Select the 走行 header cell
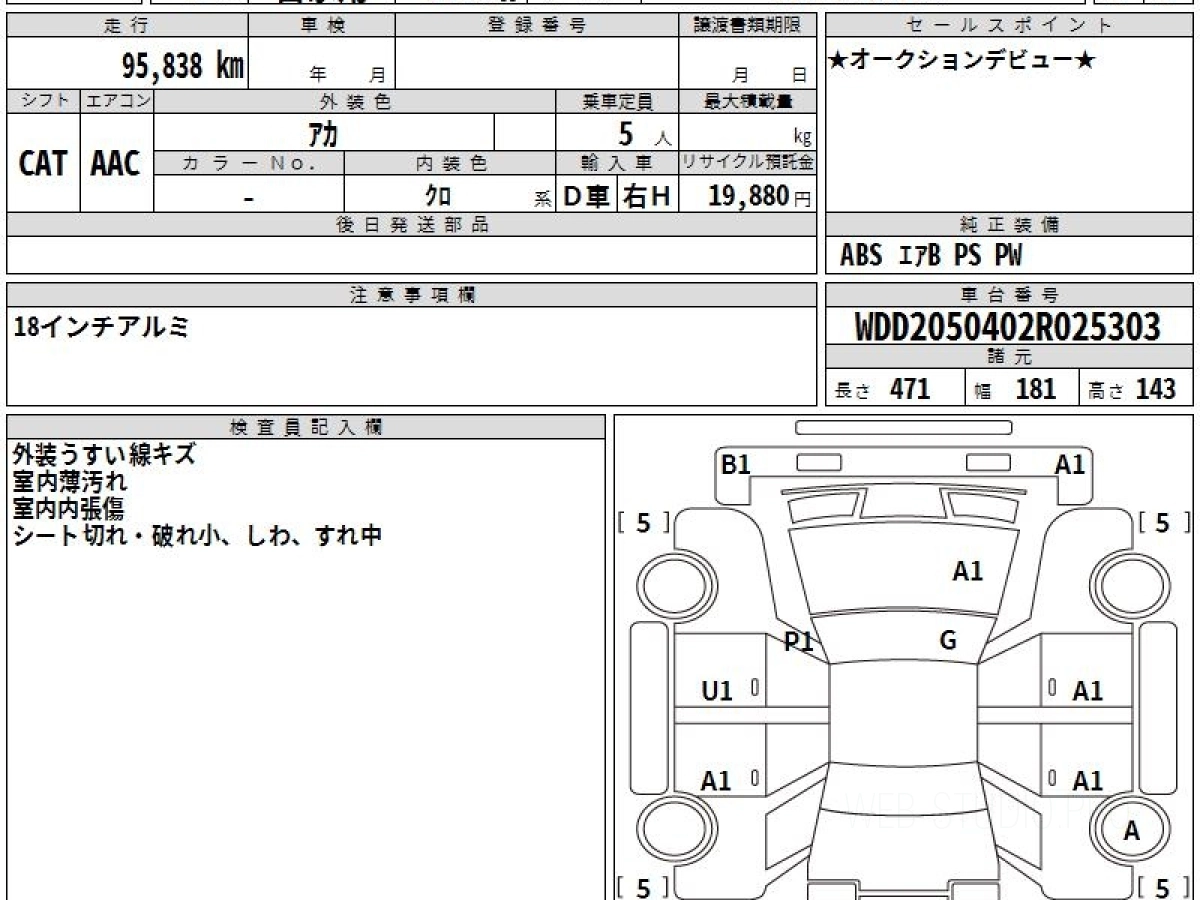 tap(126, 26)
